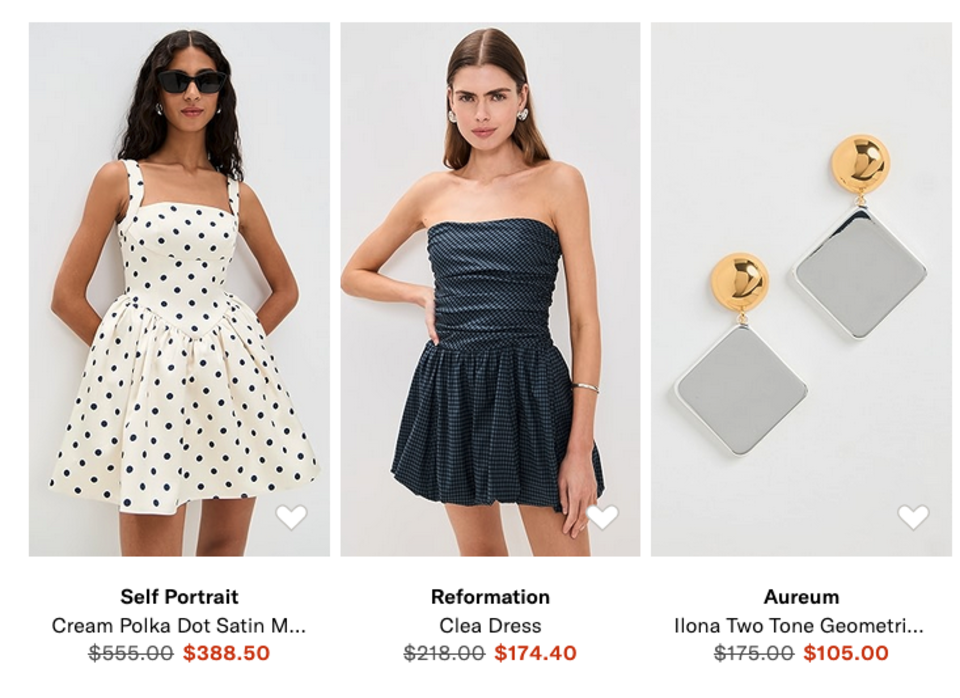
Task: Open the Reformation navy dress image
Action: pyautogui.click(x=490, y=289)
